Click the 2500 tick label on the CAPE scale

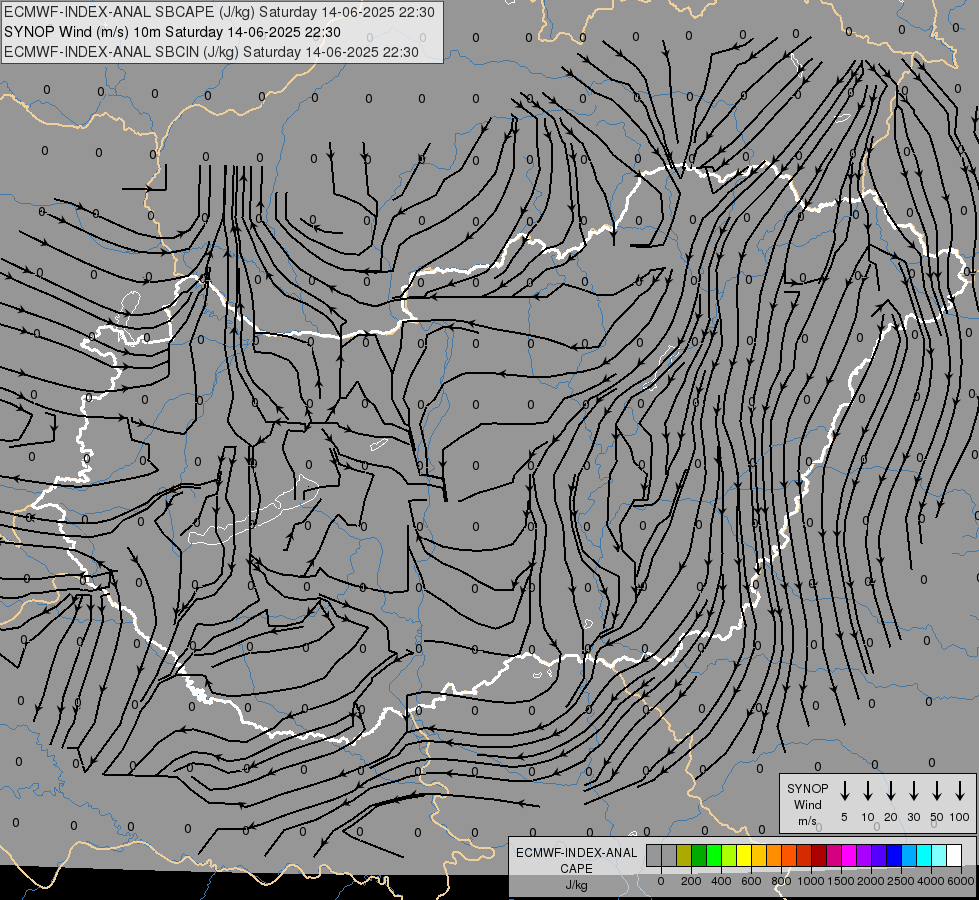click(901, 881)
